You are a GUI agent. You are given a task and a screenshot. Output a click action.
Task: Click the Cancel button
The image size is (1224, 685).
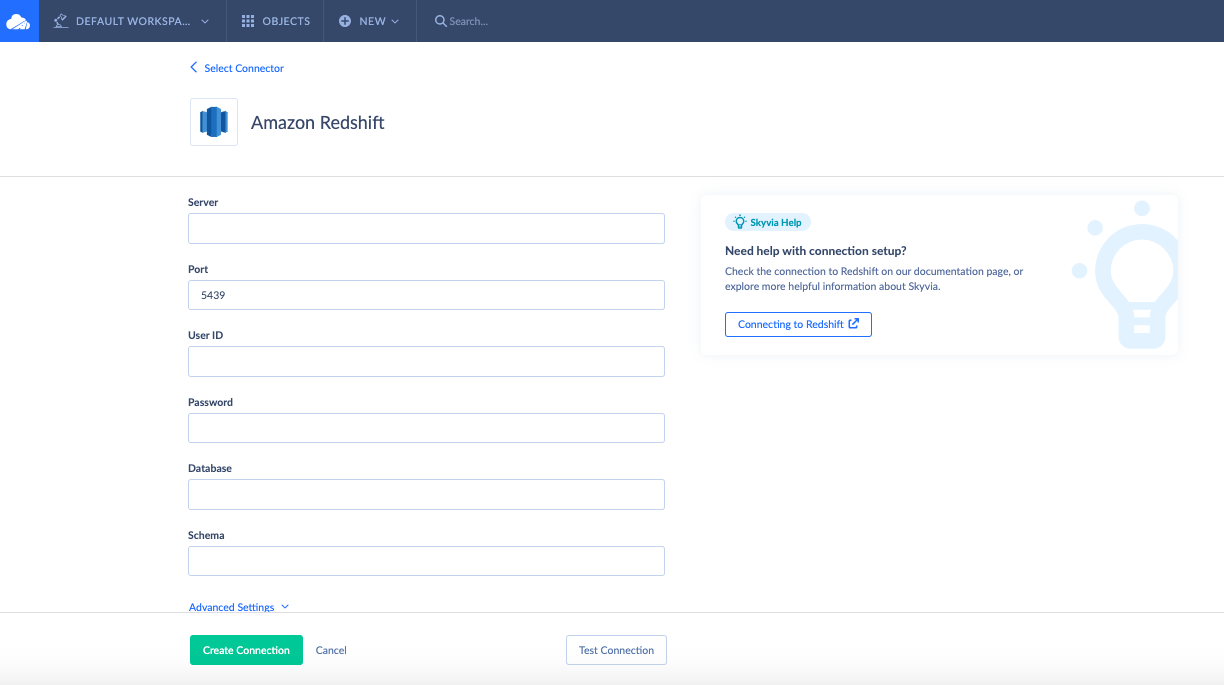(x=331, y=649)
